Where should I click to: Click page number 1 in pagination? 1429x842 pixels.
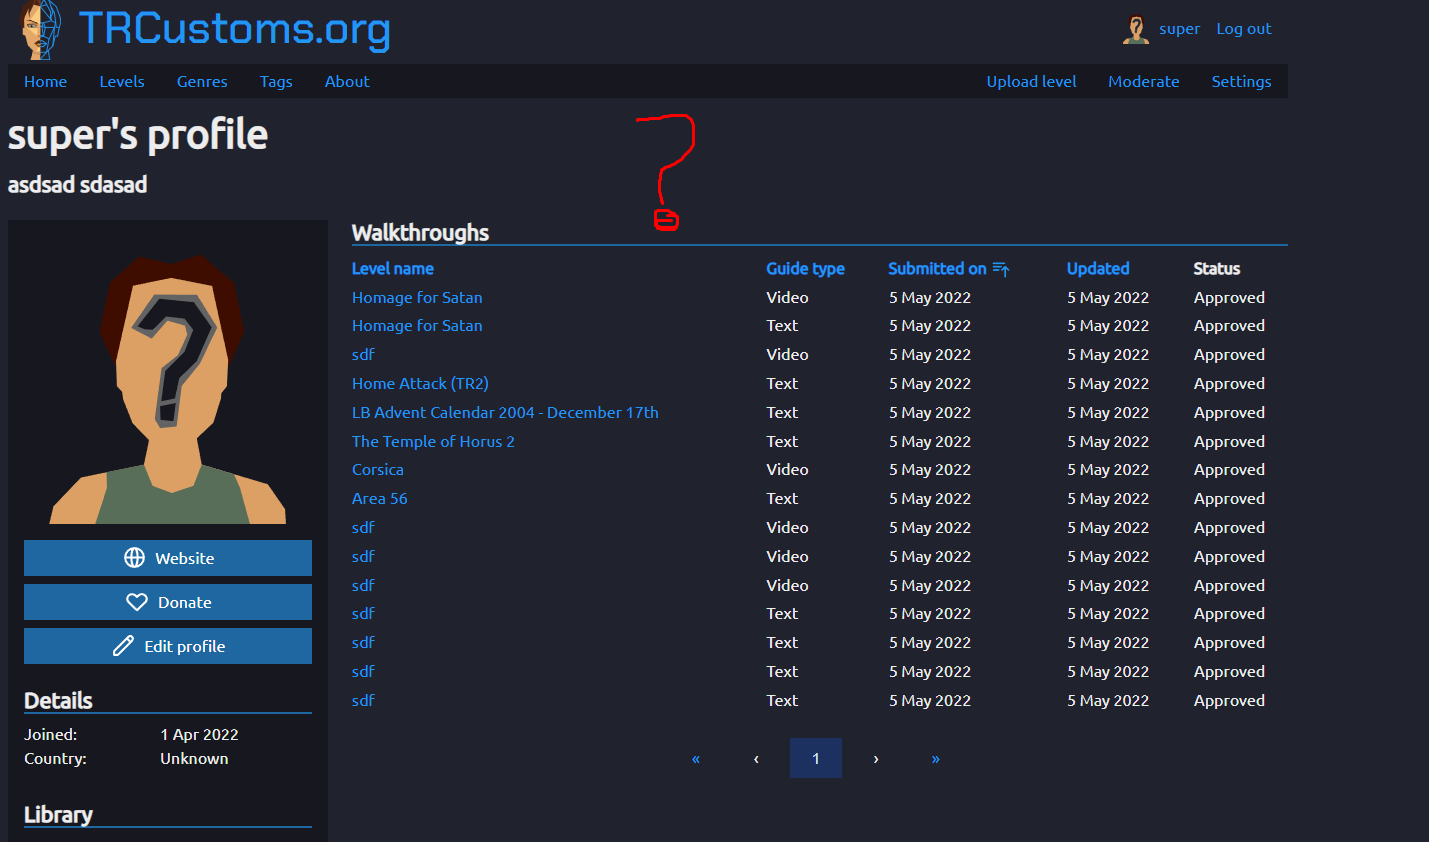pos(816,758)
